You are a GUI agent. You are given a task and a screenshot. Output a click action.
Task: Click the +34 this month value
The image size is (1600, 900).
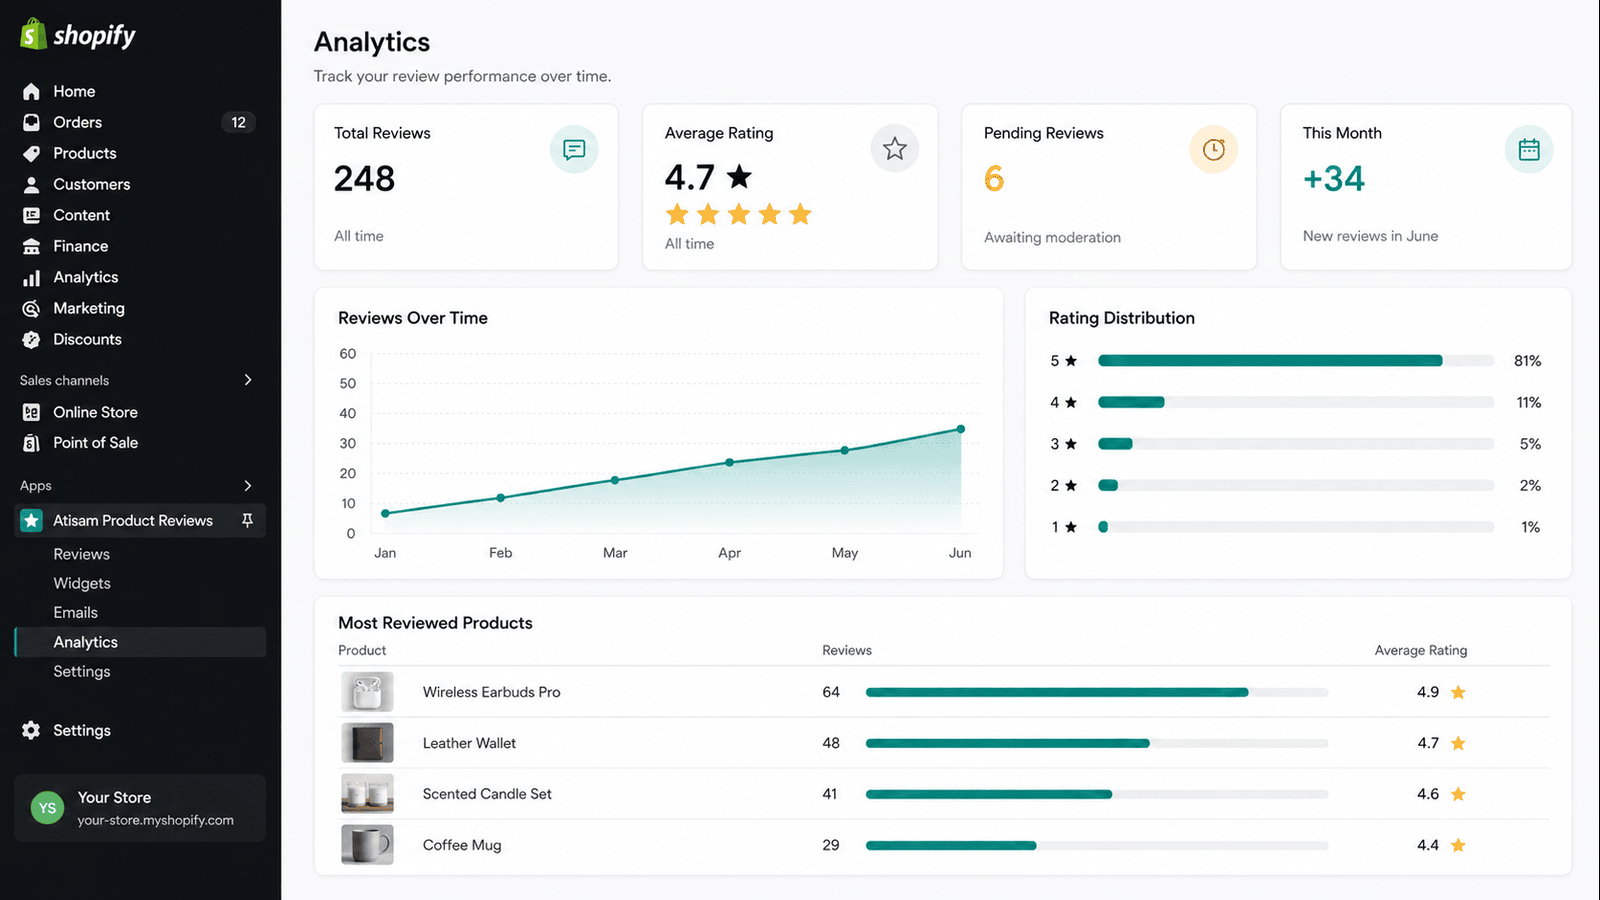(x=1334, y=179)
